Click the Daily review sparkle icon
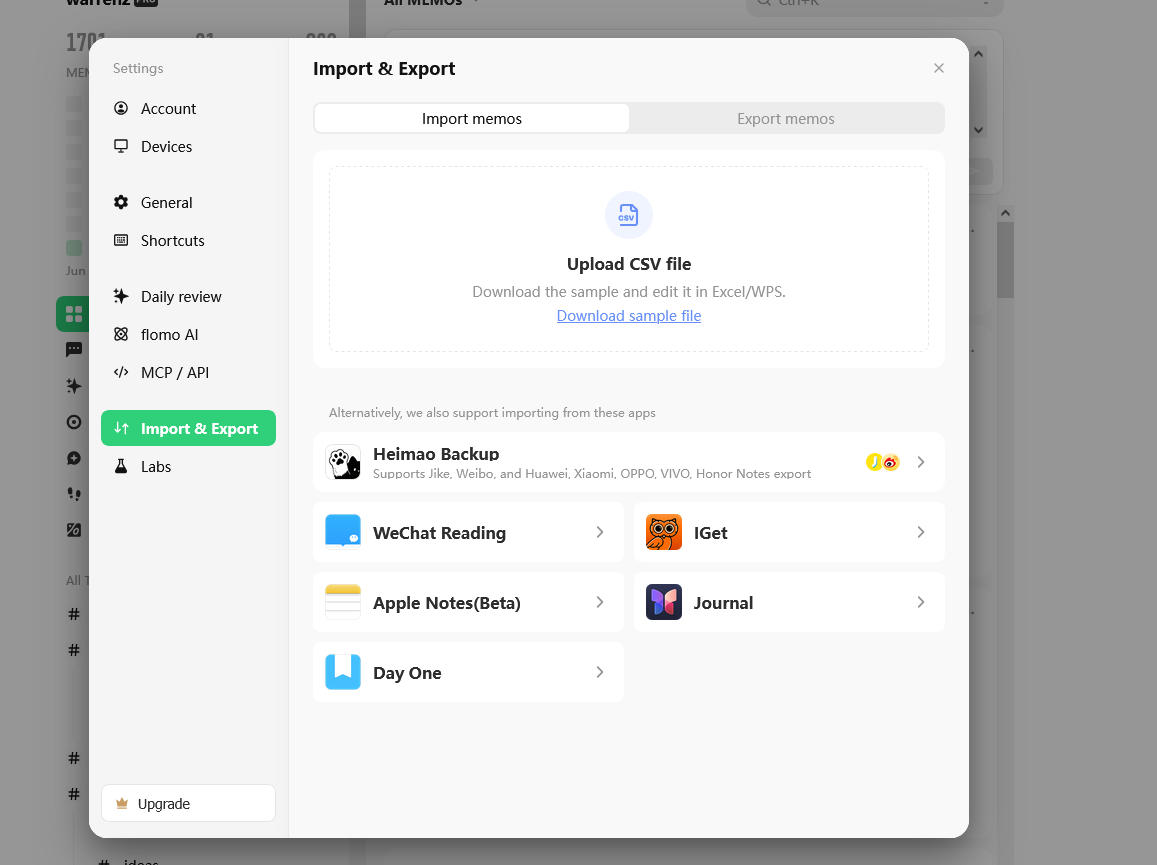The height and width of the screenshot is (865, 1157). (121, 296)
